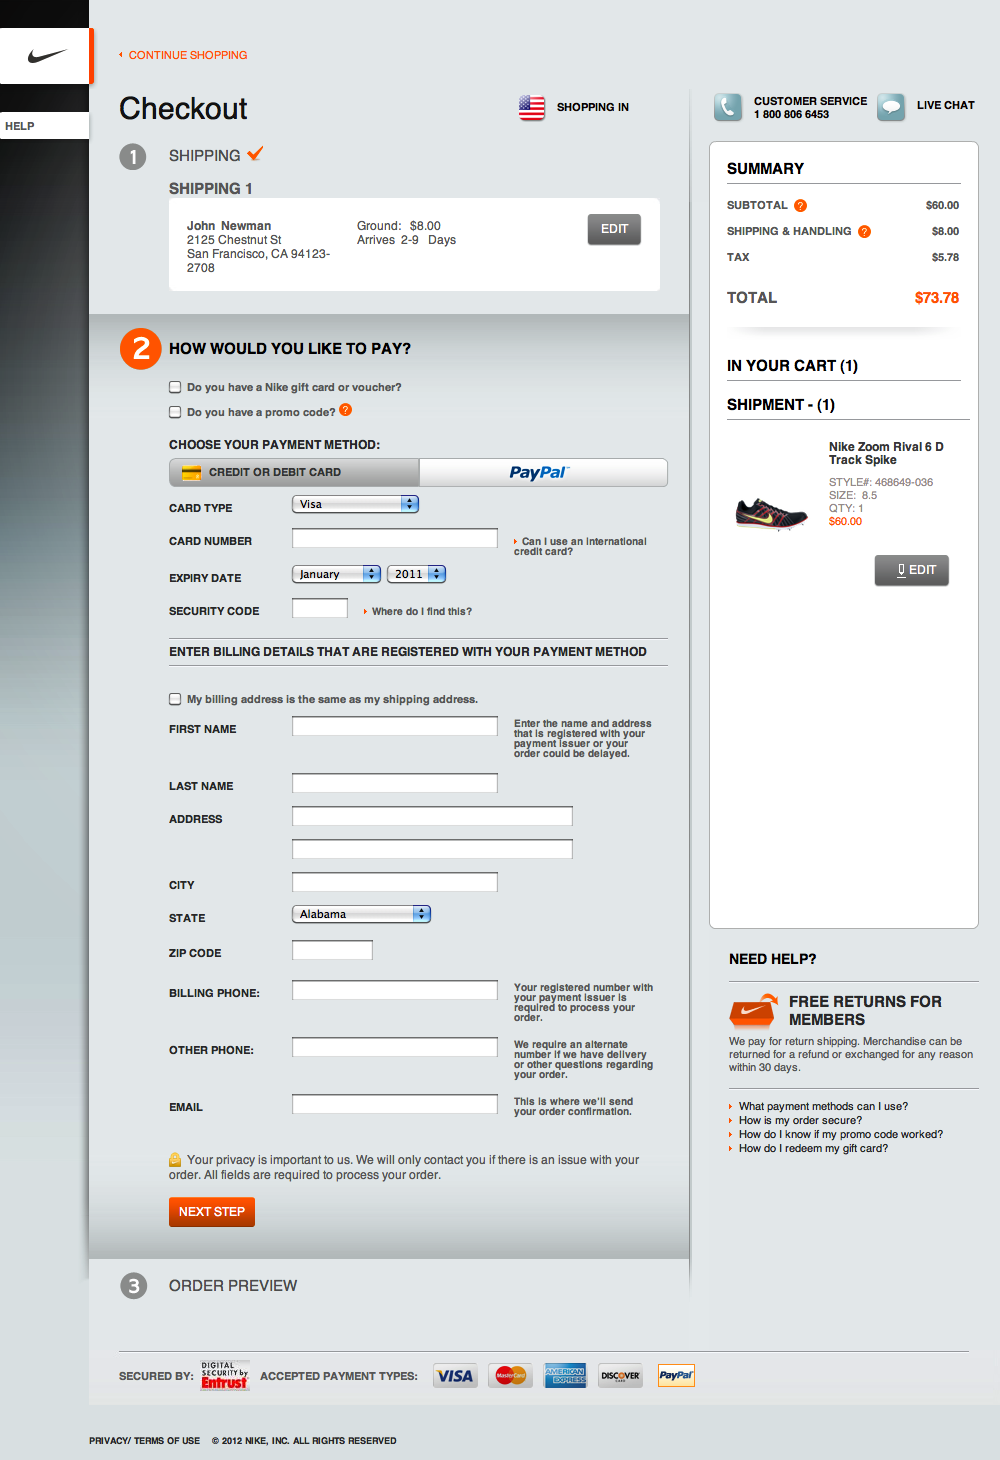Click 'How do I know if my promo code worked?'
Screen dimensions: 1000x1460
point(841,1134)
